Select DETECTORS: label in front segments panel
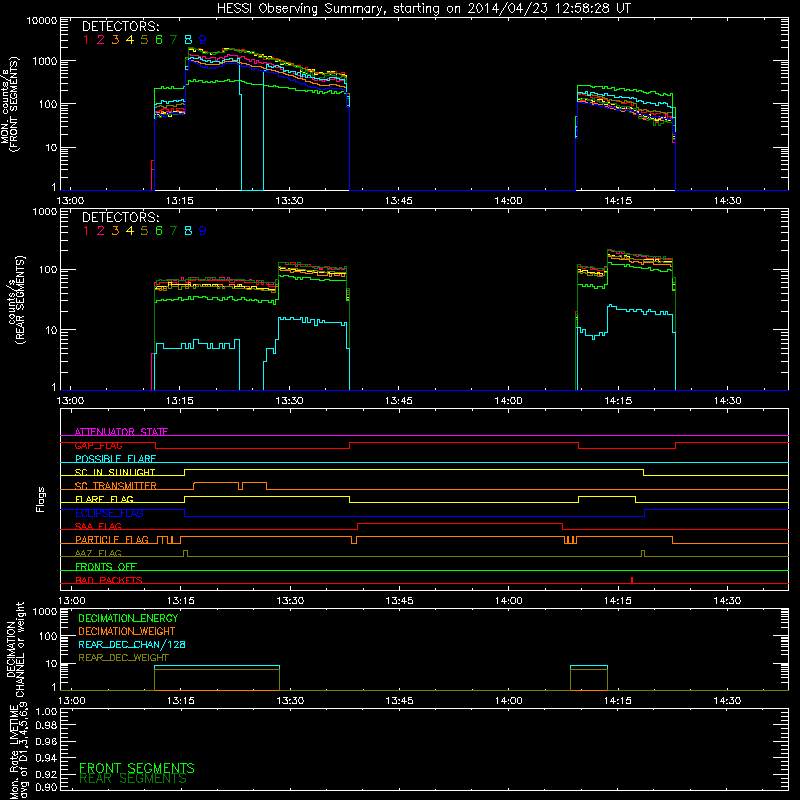This screenshot has height=800, width=800. point(120,26)
